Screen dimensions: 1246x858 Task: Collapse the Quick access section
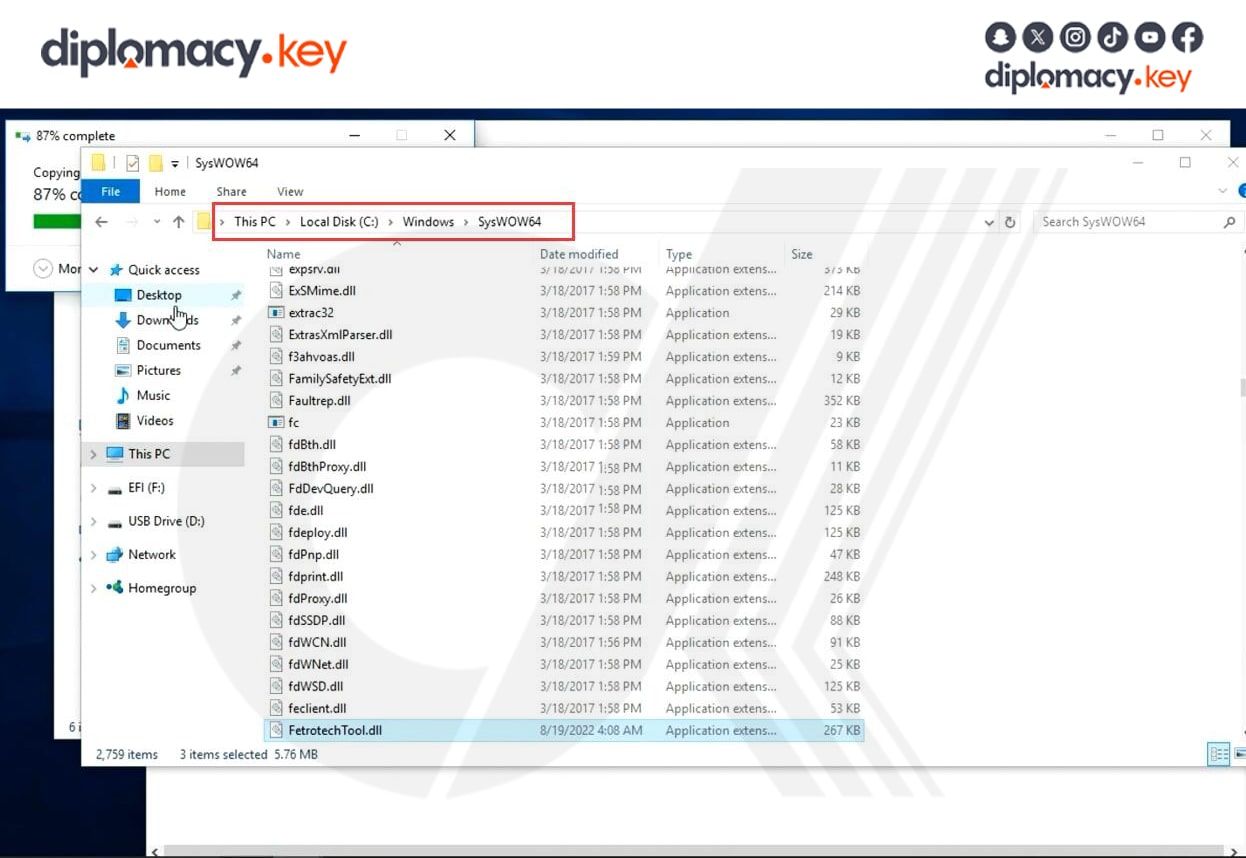pyautogui.click(x=91, y=270)
